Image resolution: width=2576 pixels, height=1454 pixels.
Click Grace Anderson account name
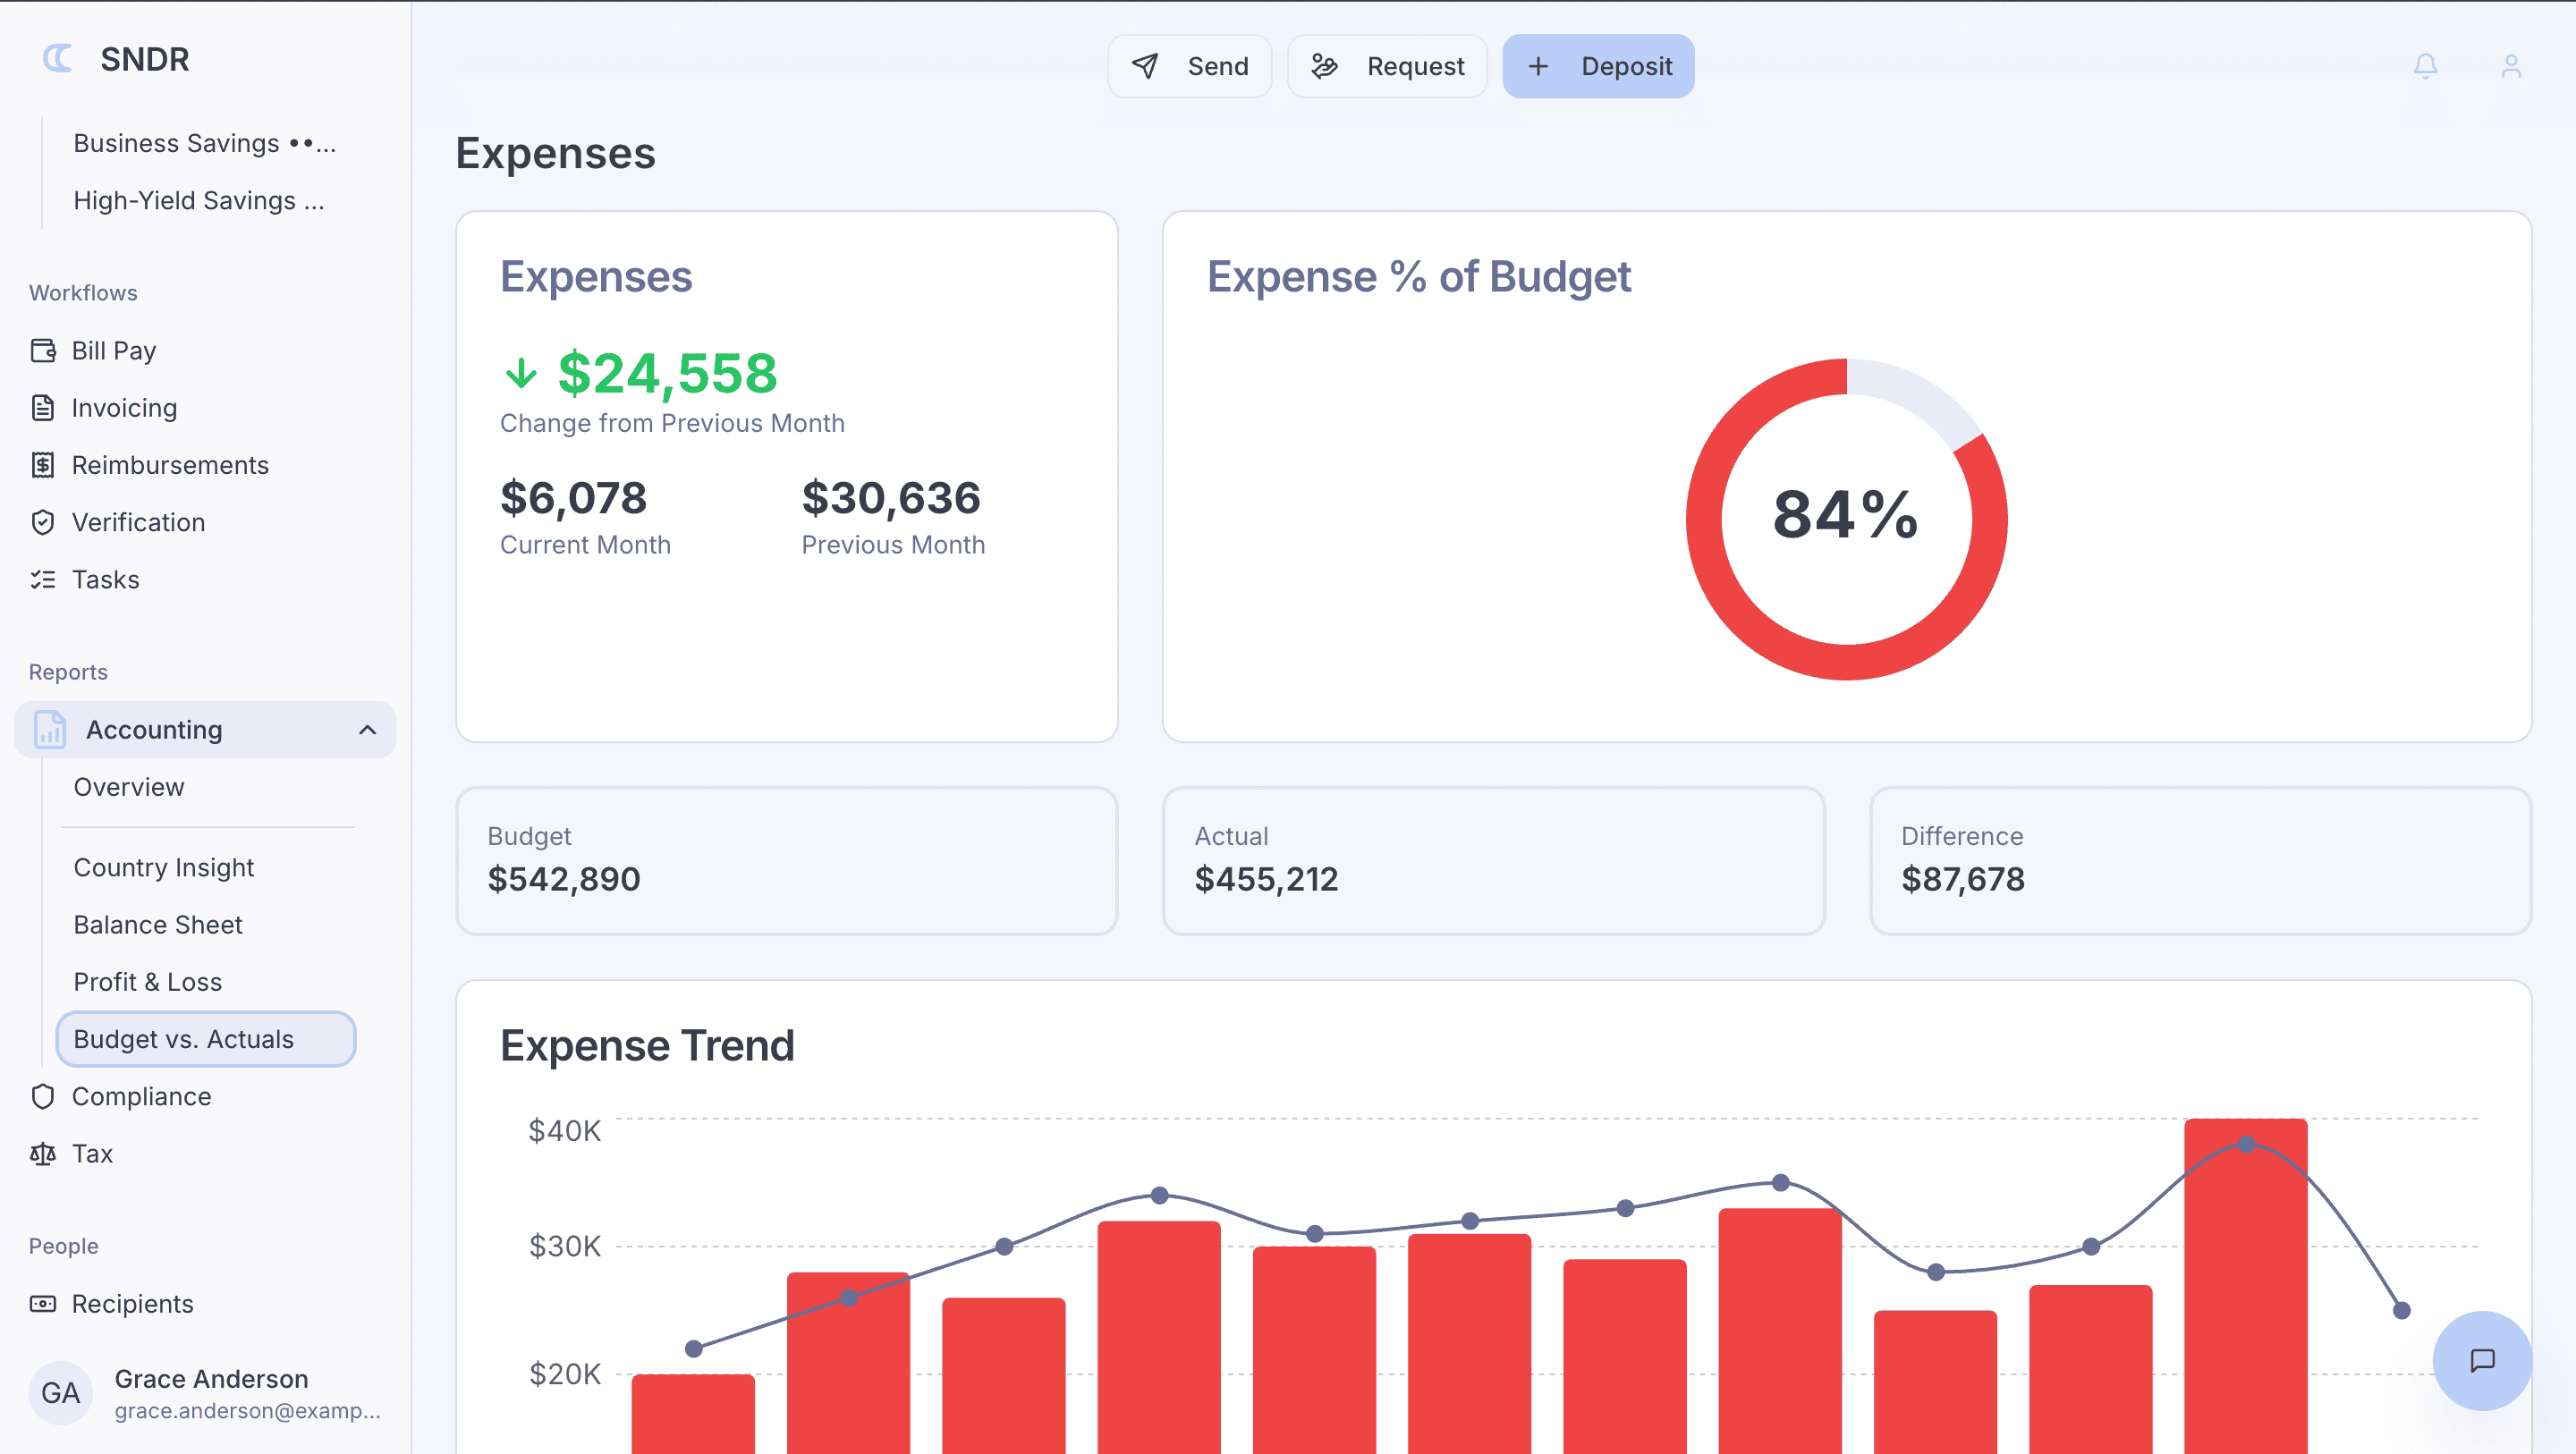point(211,1378)
